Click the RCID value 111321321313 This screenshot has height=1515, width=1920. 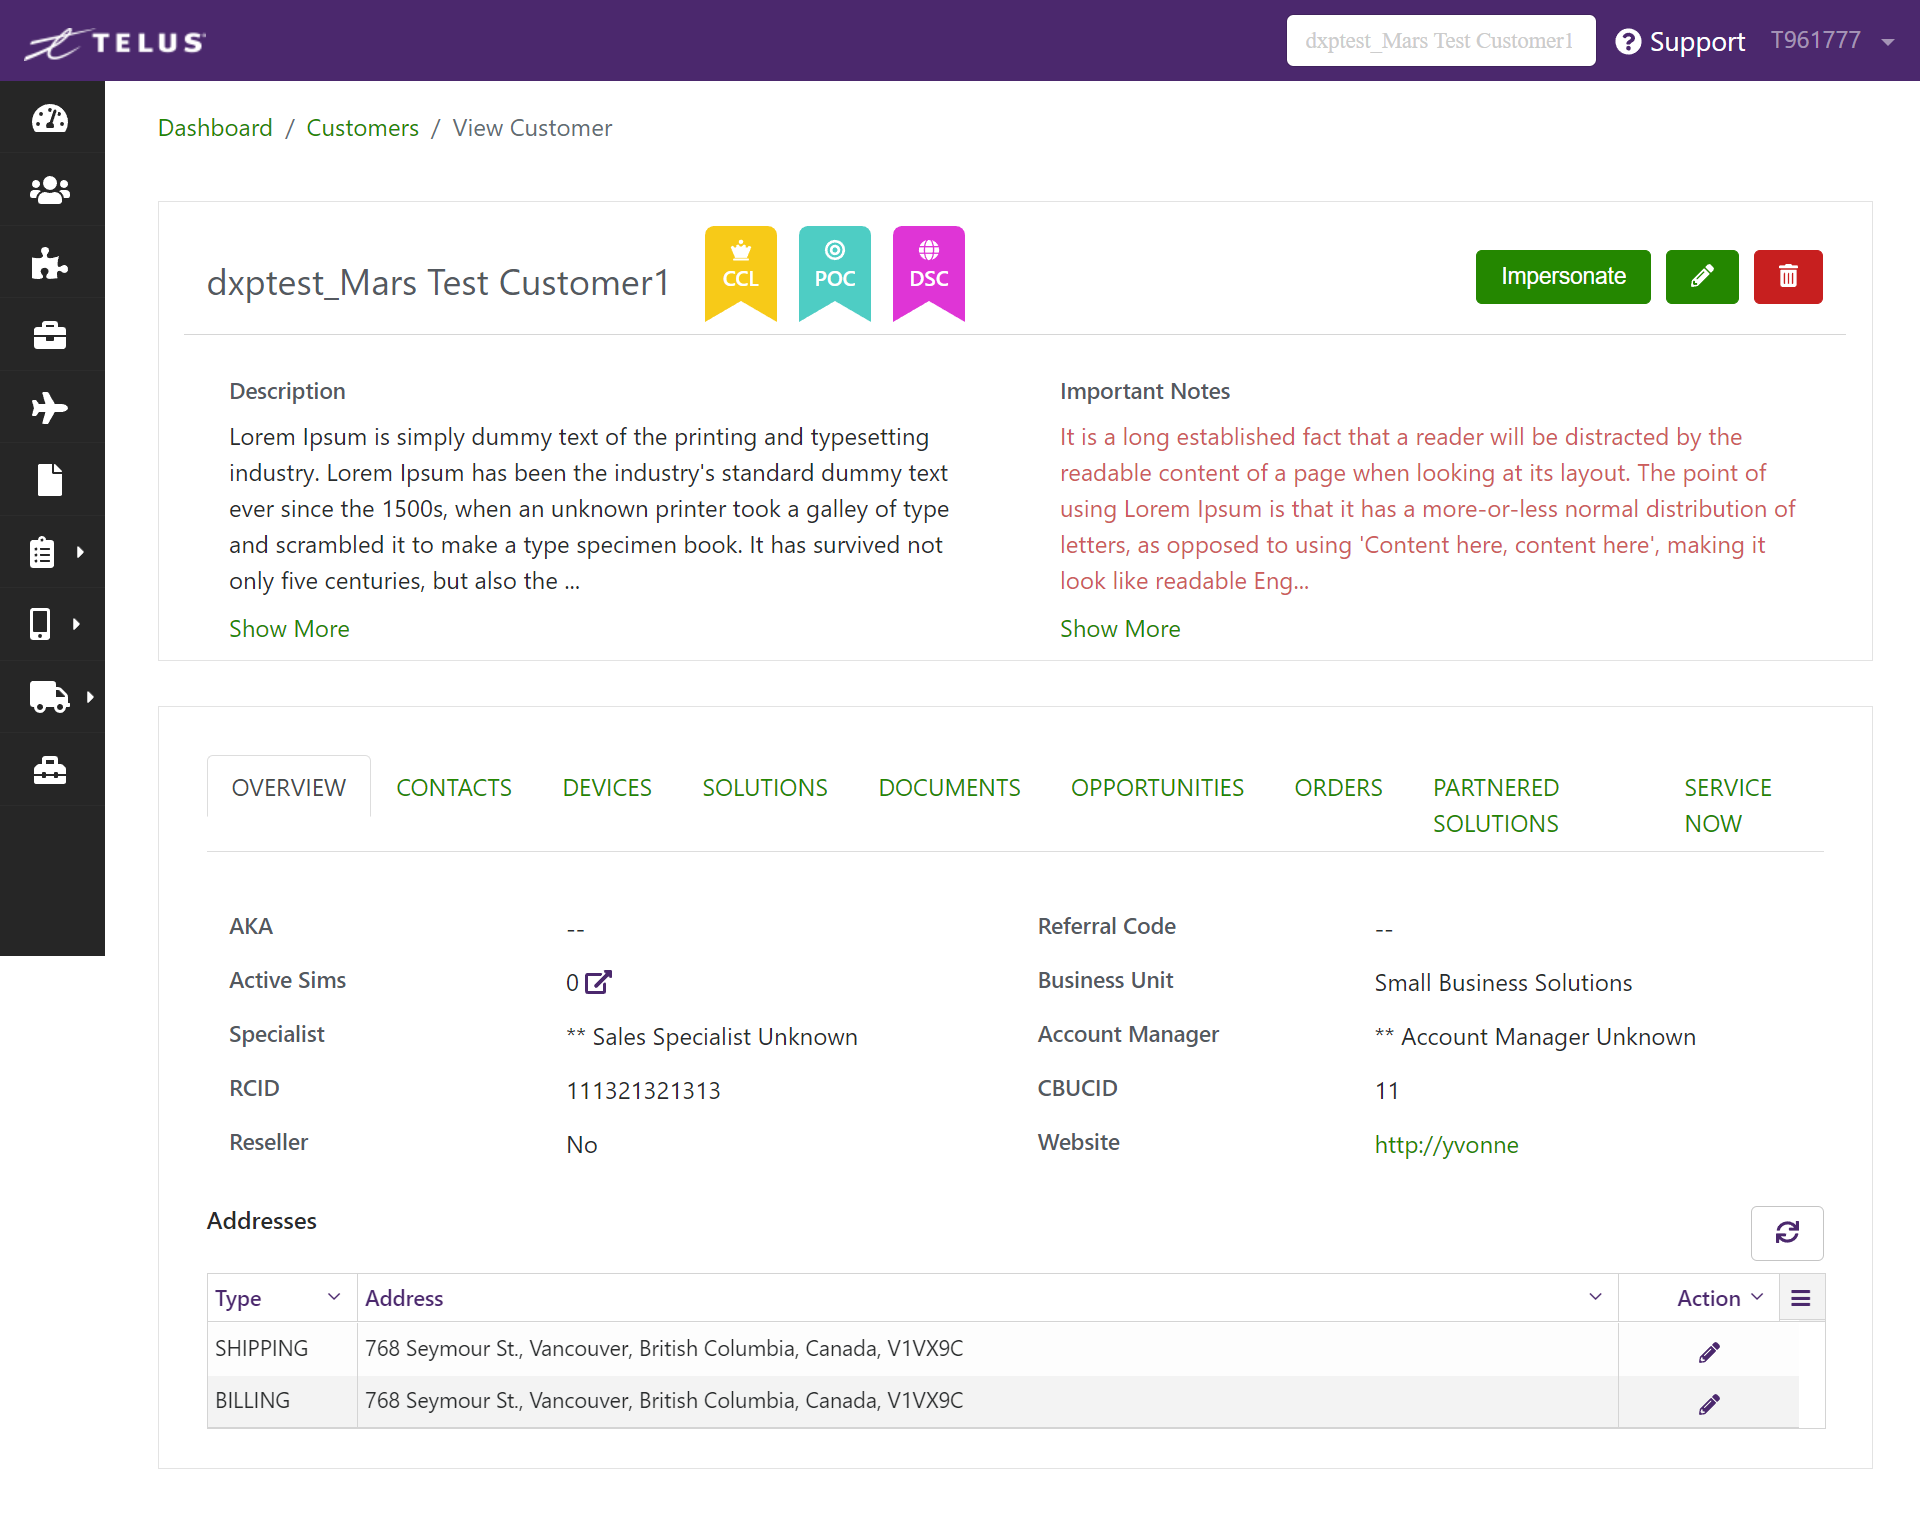(643, 1091)
